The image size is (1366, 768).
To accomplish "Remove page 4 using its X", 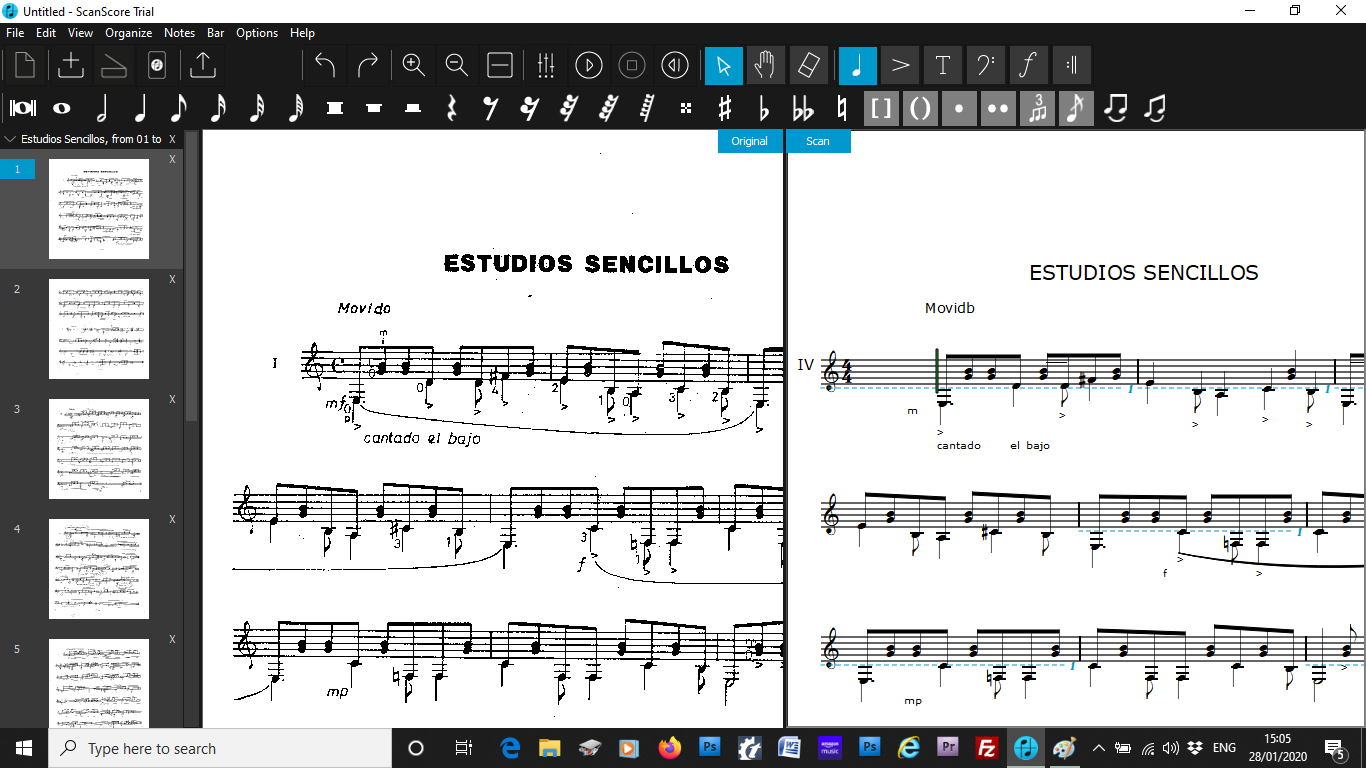I will (x=172, y=519).
